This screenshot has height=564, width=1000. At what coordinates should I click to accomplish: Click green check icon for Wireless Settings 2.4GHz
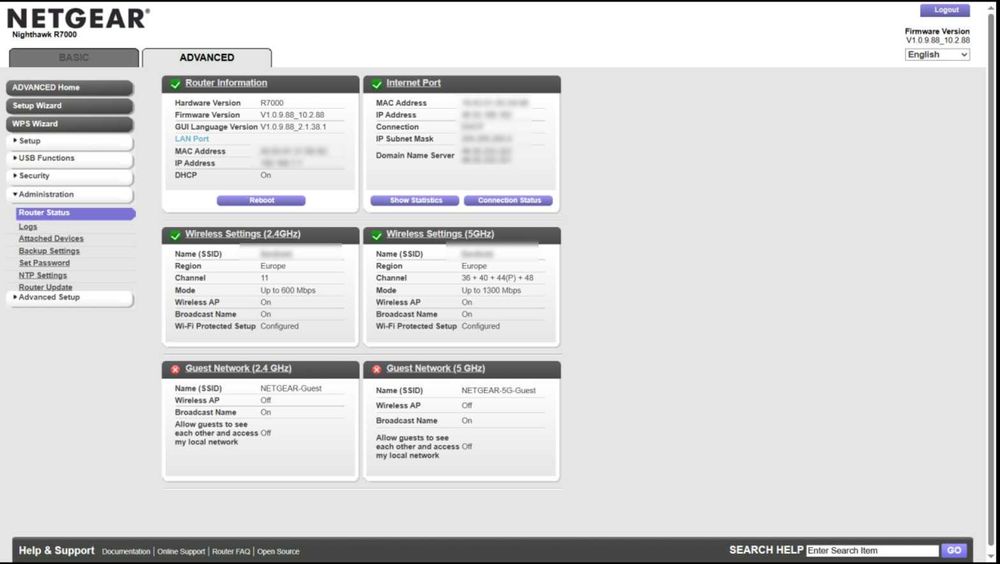175,235
